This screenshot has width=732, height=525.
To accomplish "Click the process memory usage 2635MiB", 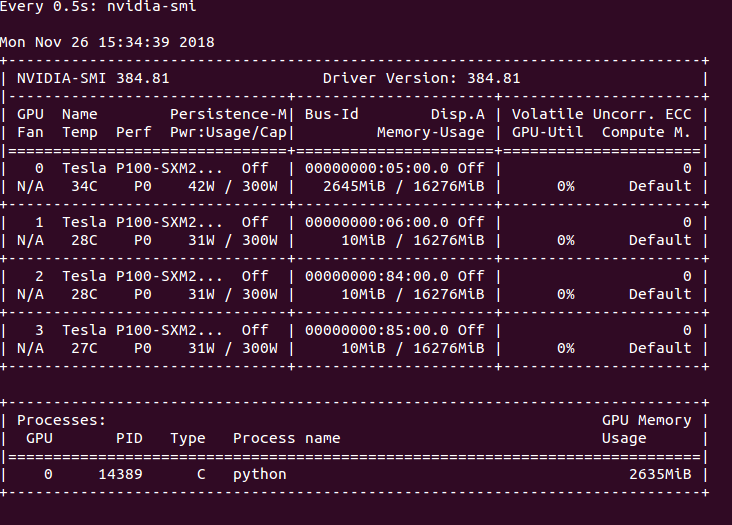I will (x=660, y=474).
